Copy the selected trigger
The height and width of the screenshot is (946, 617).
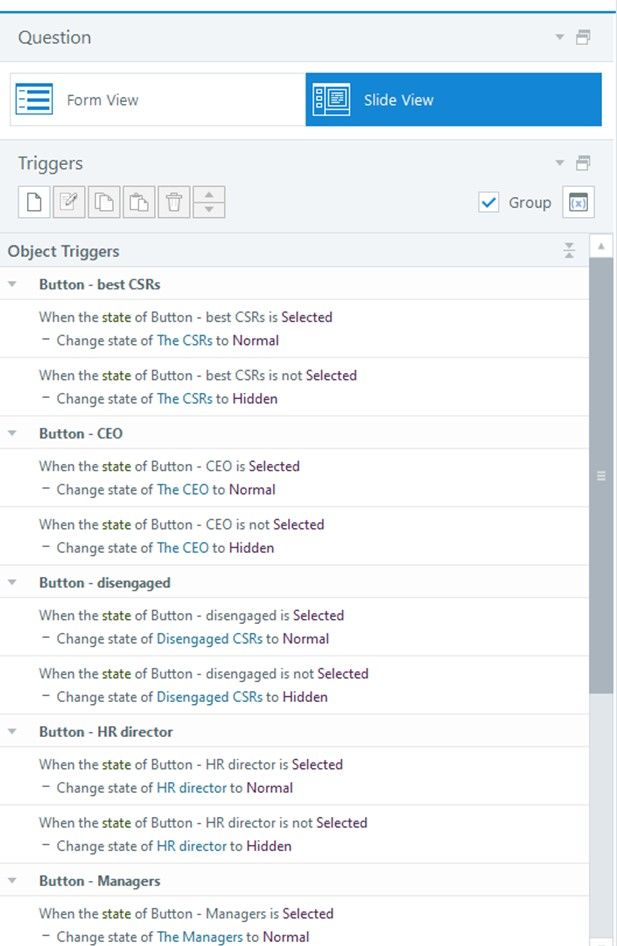click(x=104, y=202)
